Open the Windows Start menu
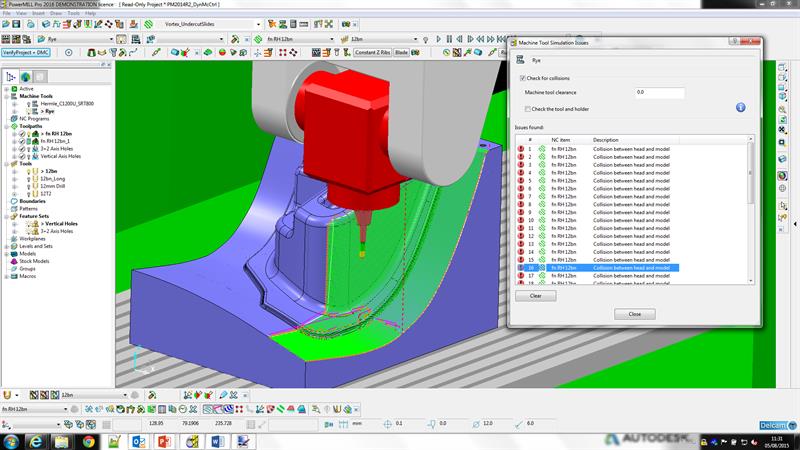The image size is (800, 450). 11,441
